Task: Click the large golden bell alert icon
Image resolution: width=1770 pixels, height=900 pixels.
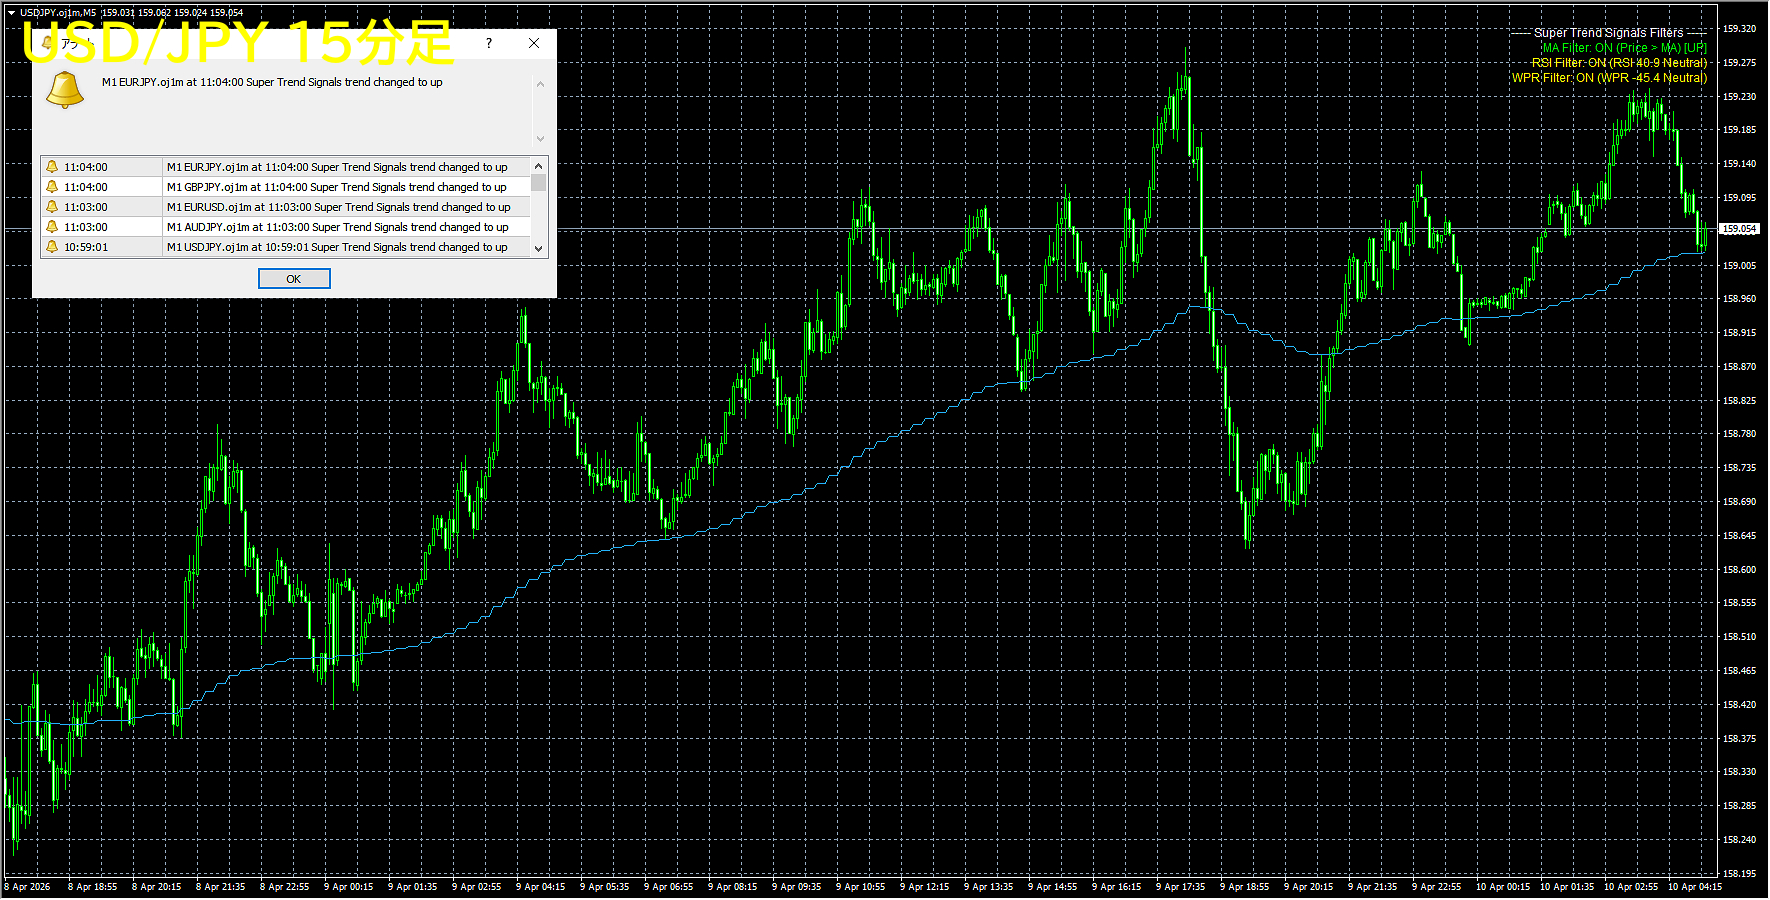Action: 65,90
